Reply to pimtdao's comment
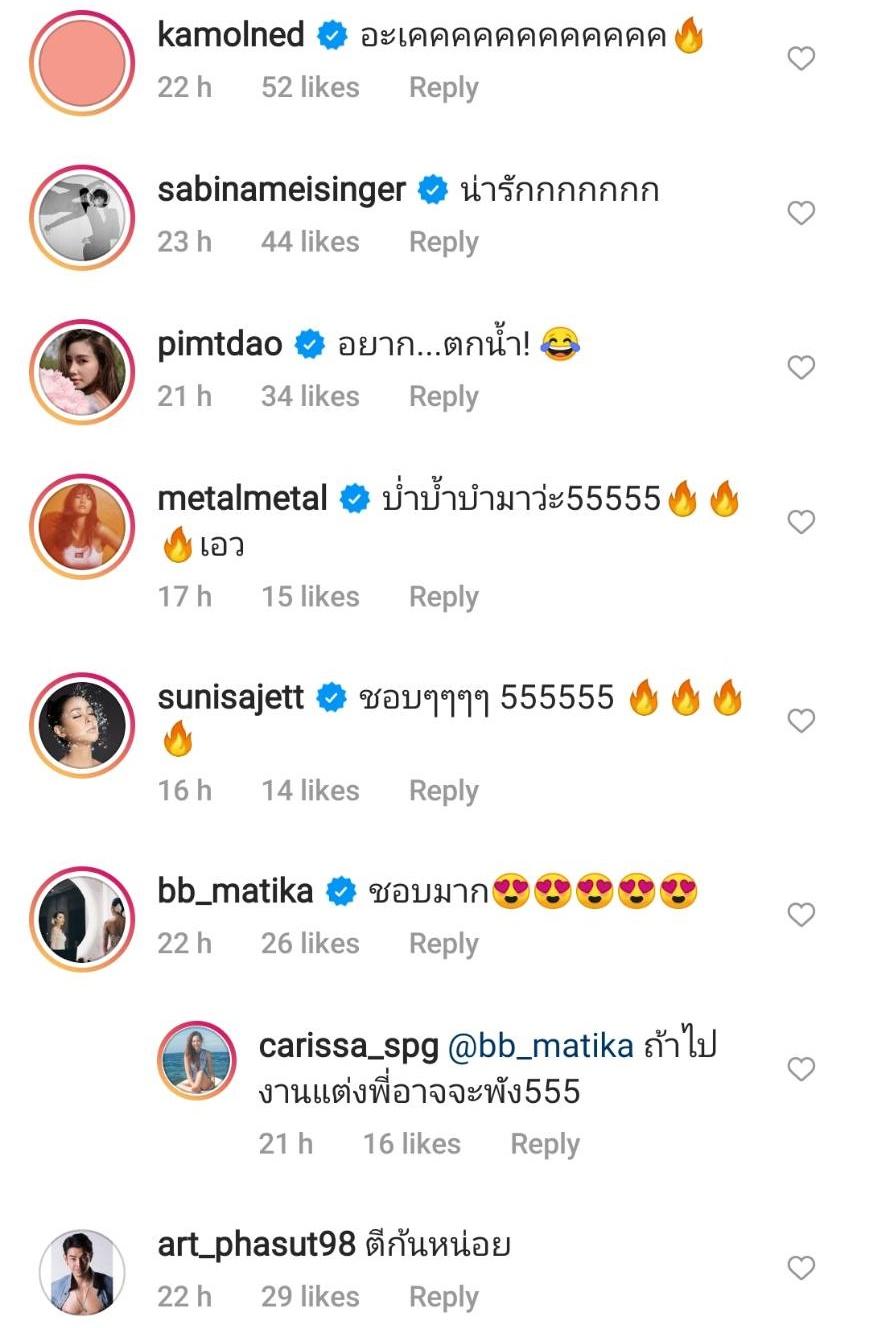 tap(443, 397)
